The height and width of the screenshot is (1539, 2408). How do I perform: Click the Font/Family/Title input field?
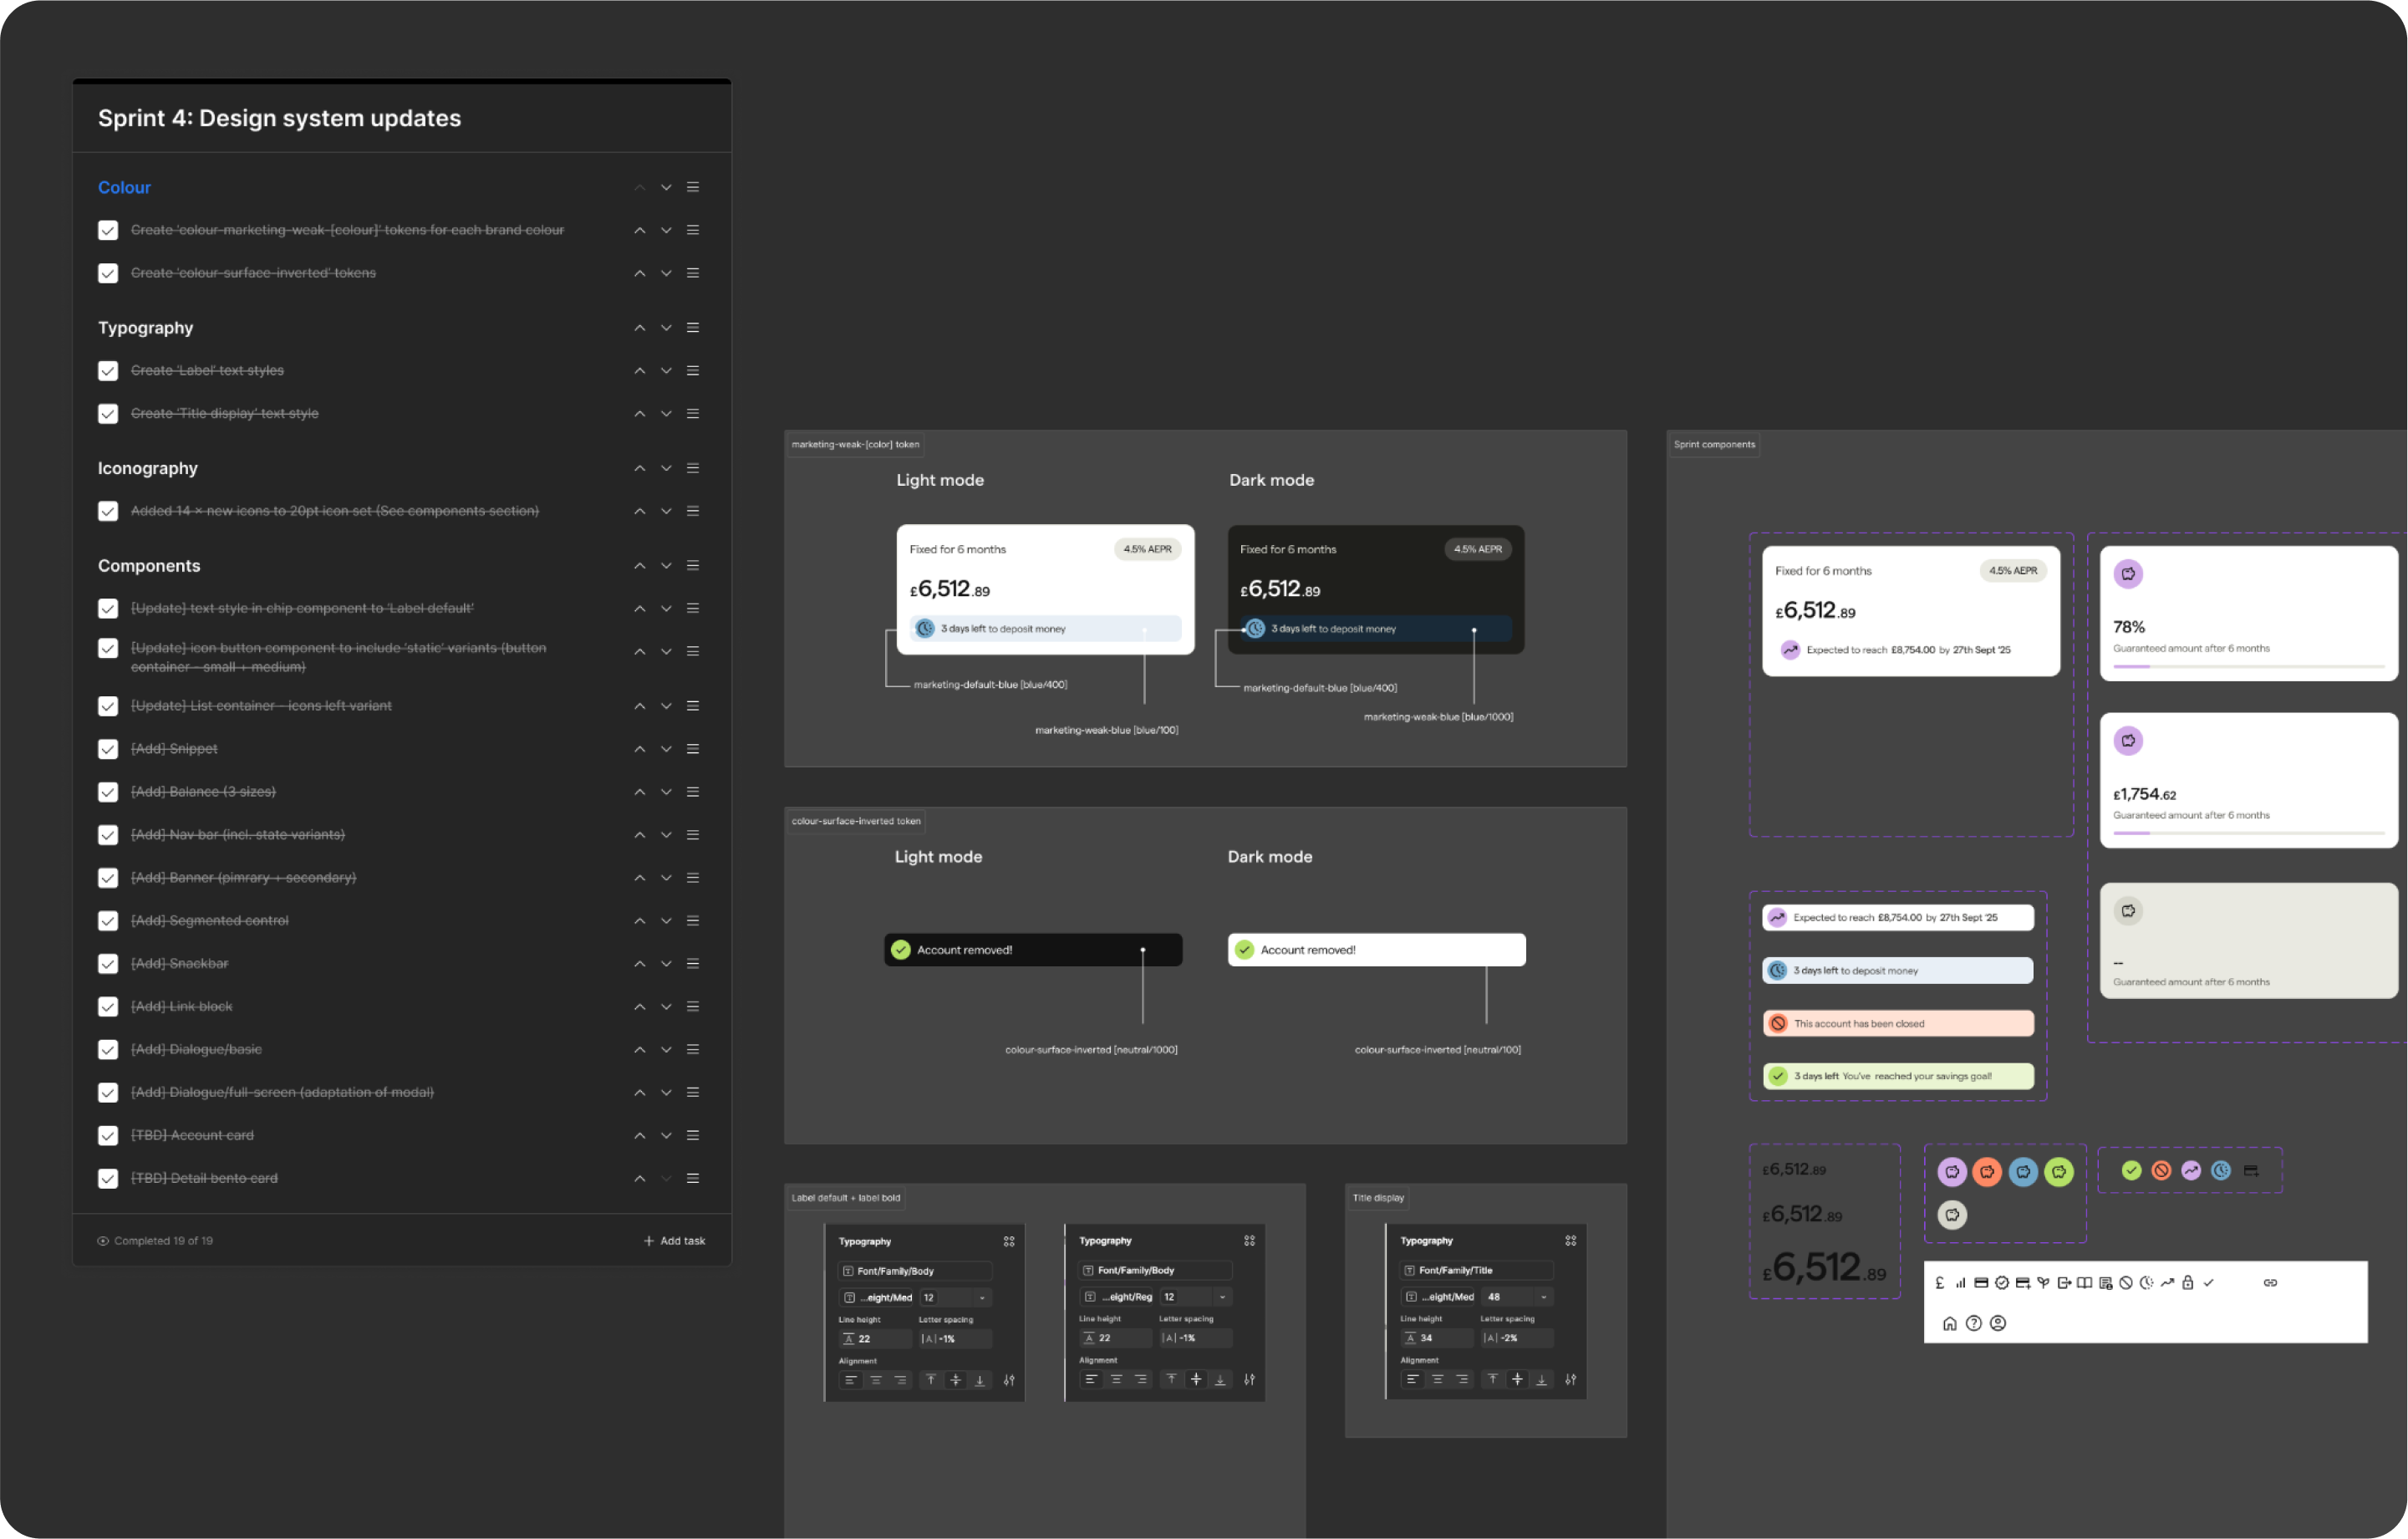1476,1271
